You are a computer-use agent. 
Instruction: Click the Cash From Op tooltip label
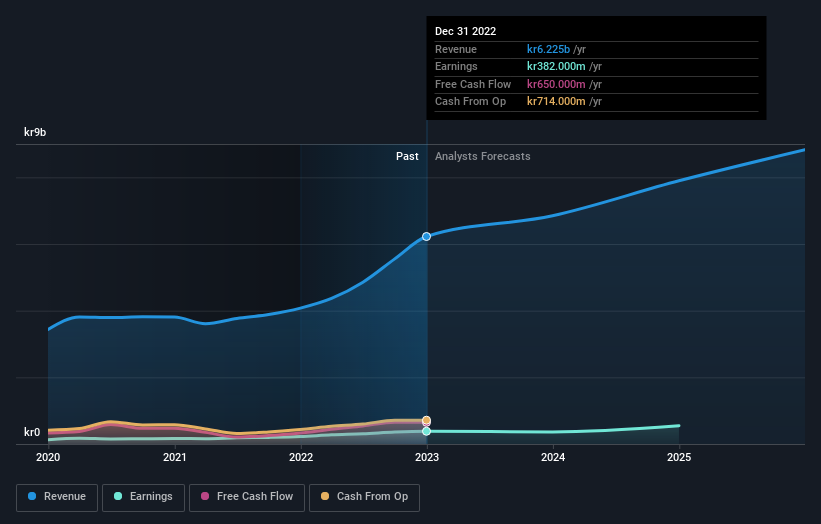[x=470, y=102]
